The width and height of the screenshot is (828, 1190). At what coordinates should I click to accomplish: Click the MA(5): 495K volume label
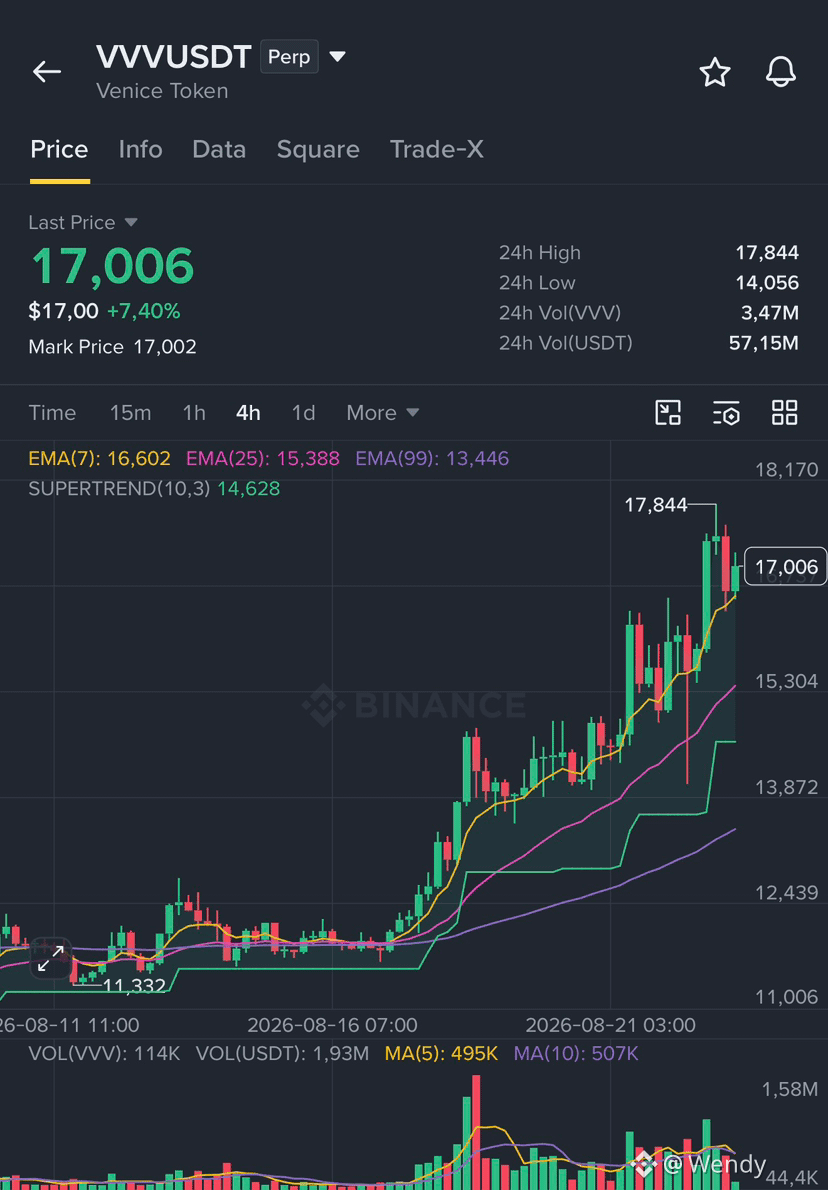[x=441, y=1053]
